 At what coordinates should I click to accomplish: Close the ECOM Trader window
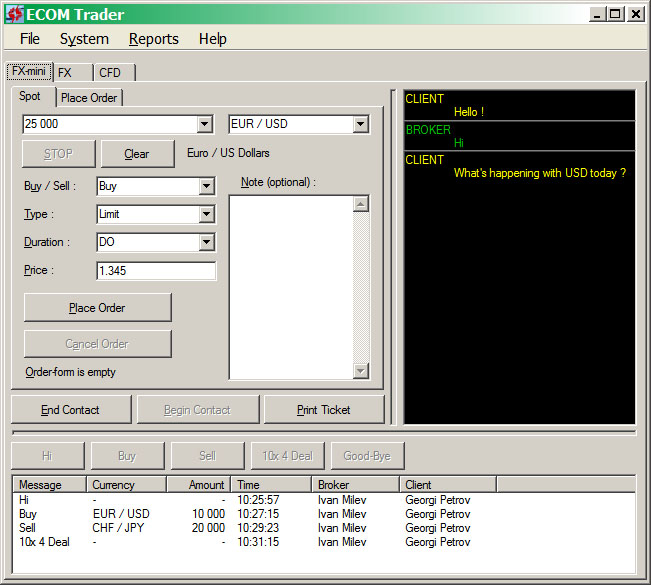pyautogui.click(x=636, y=15)
